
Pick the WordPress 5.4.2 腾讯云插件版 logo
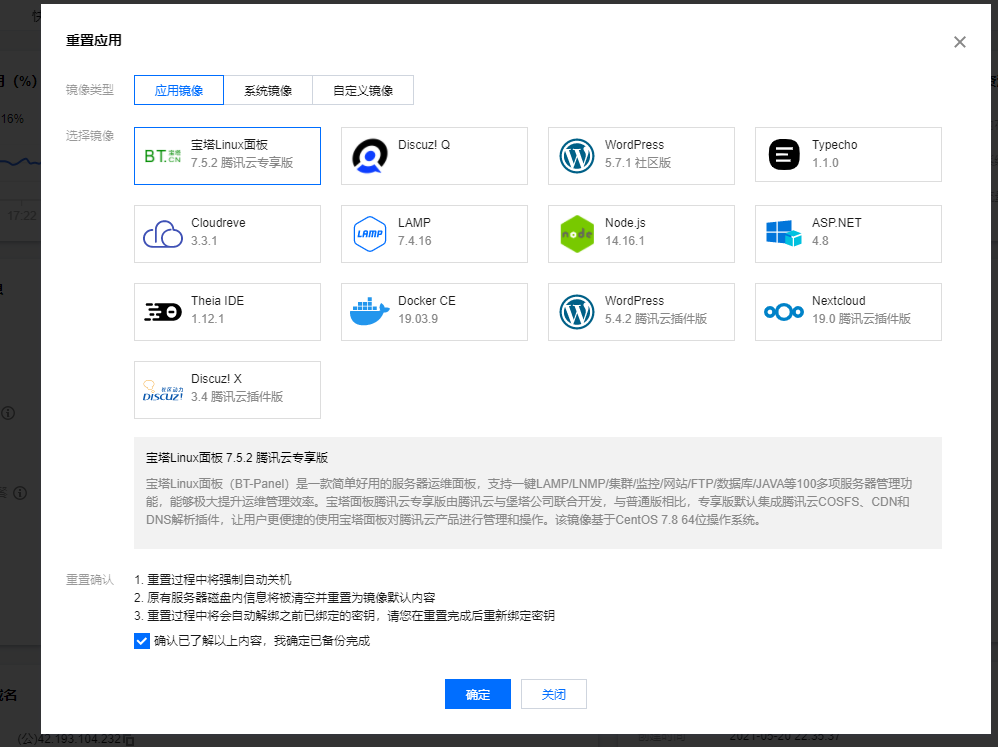pos(577,312)
